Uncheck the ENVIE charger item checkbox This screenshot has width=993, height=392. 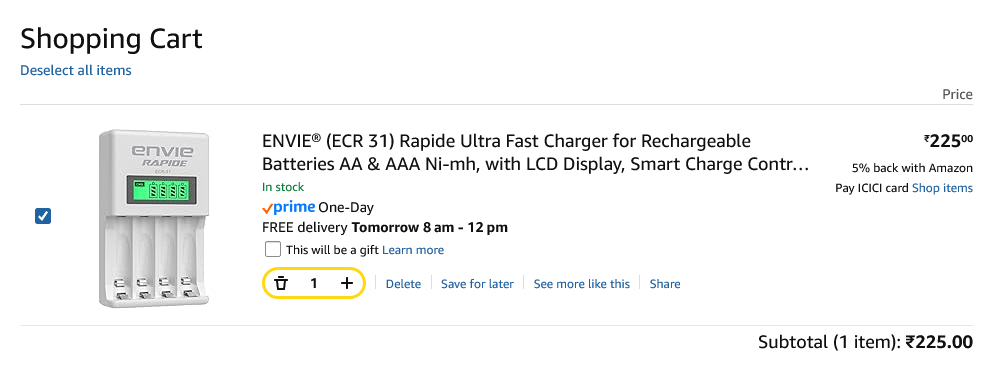tap(42, 217)
